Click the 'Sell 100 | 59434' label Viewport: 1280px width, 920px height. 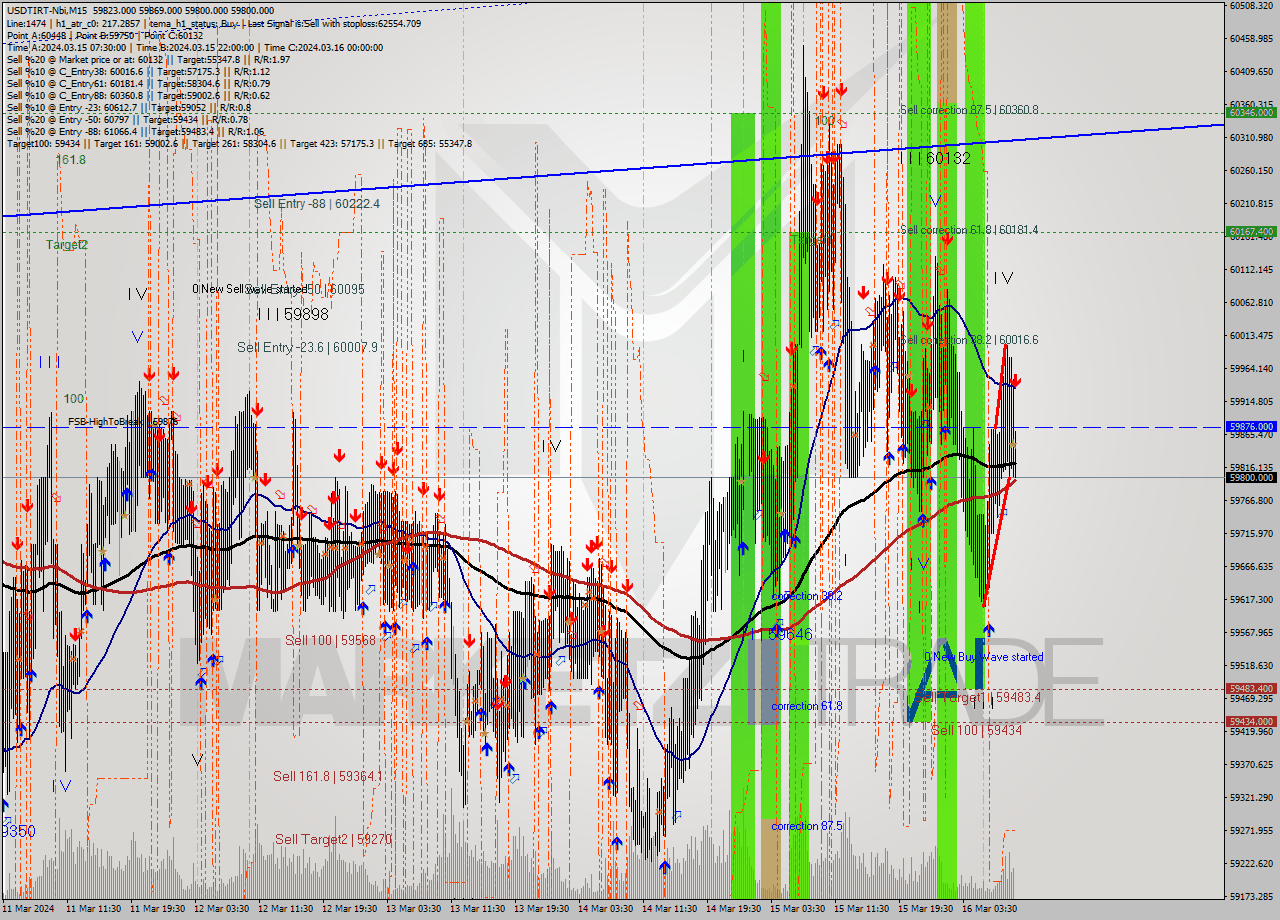tap(977, 731)
